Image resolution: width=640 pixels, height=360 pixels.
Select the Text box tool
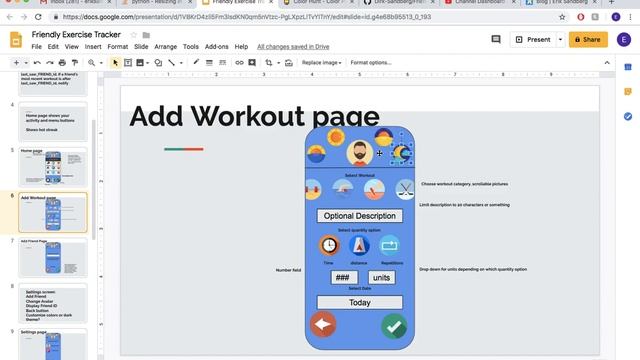[128, 63]
